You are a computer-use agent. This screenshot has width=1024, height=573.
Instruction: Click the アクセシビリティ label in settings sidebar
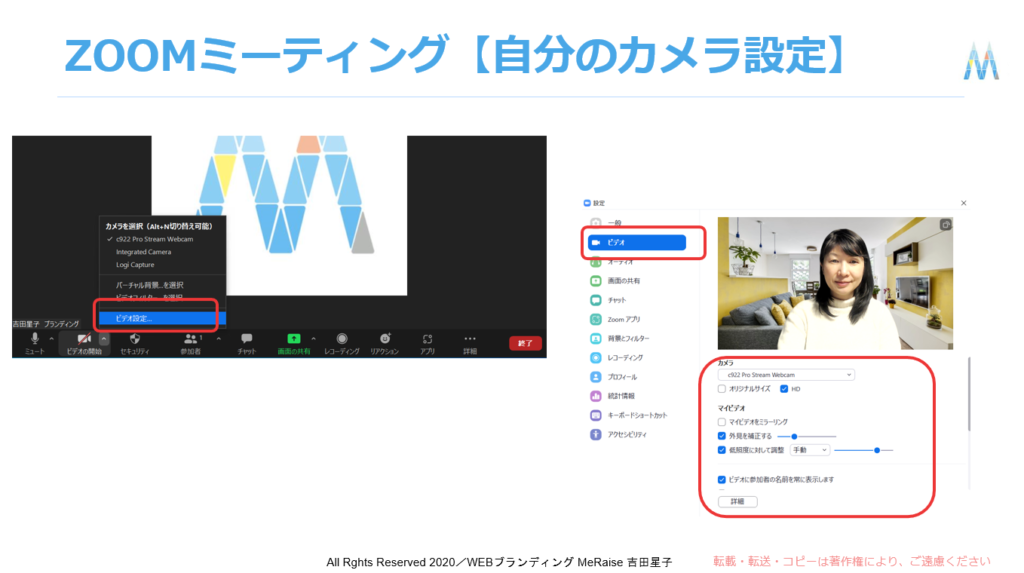(x=627, y=434)
